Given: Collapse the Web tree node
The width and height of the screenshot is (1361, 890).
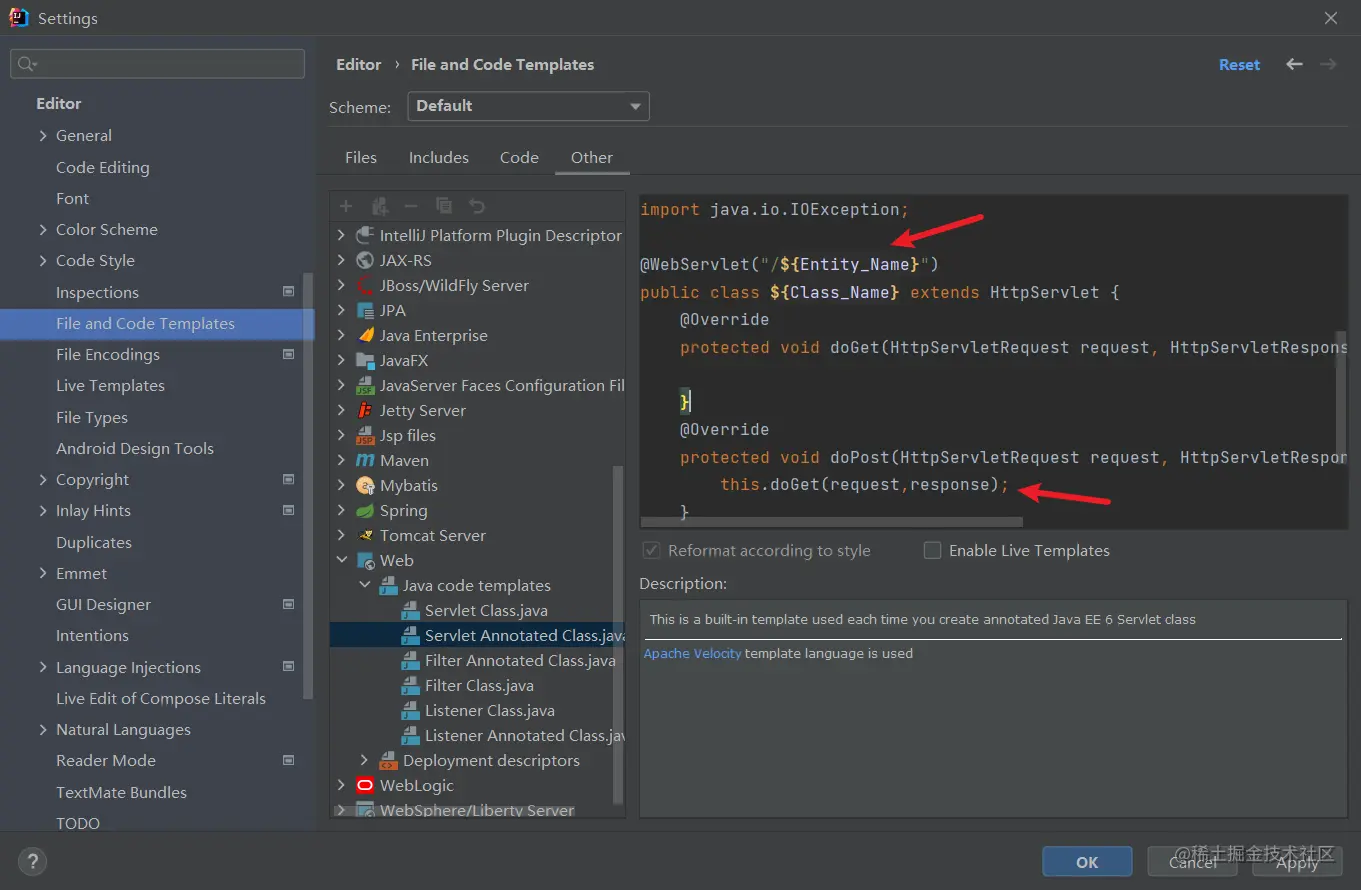Looking at the screenshot, I should click(x=342, y=561).
